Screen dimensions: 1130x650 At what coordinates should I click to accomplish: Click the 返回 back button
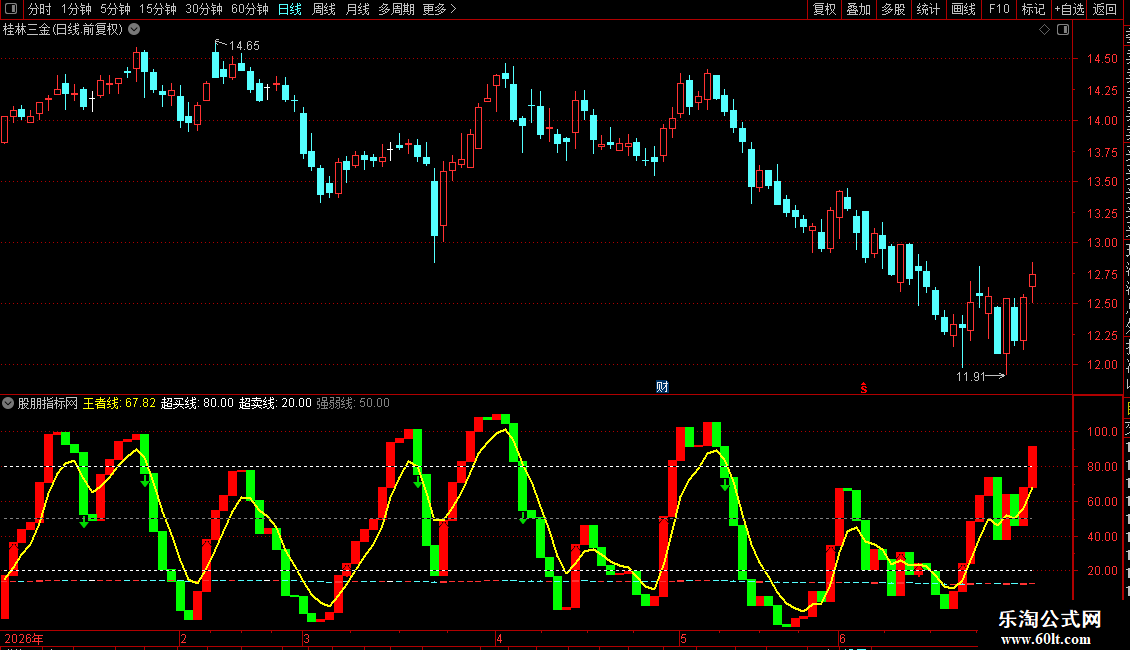(x=1105, y=9)
